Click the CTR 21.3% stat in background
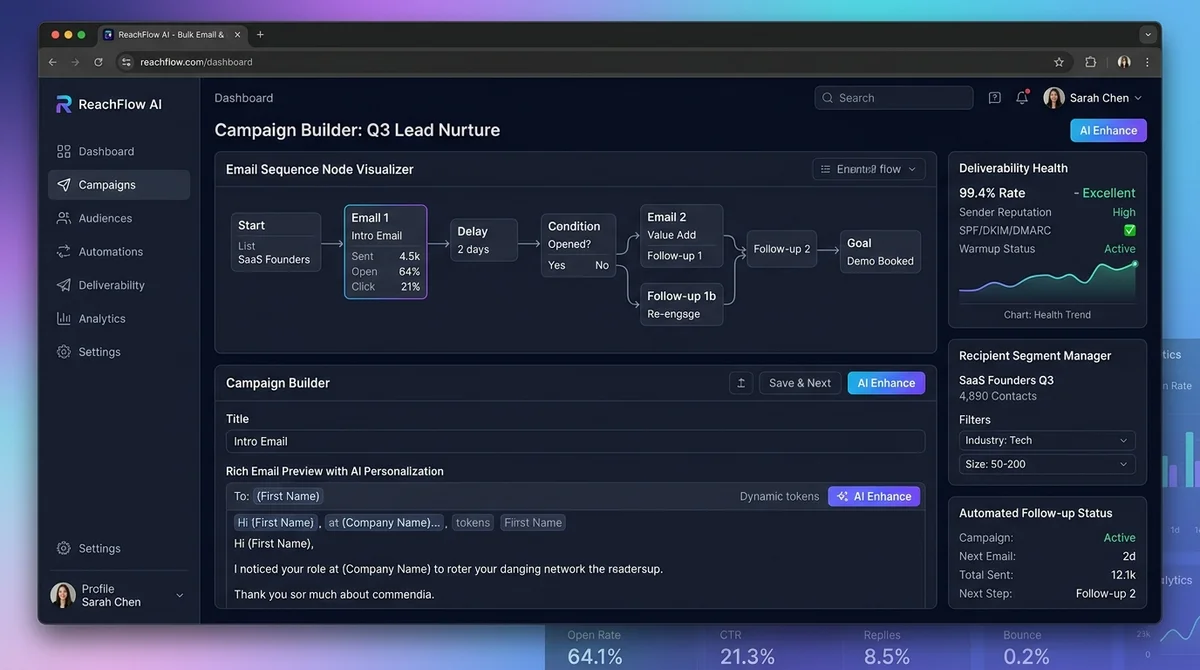Screen dimensions: 1200x670 747,648
